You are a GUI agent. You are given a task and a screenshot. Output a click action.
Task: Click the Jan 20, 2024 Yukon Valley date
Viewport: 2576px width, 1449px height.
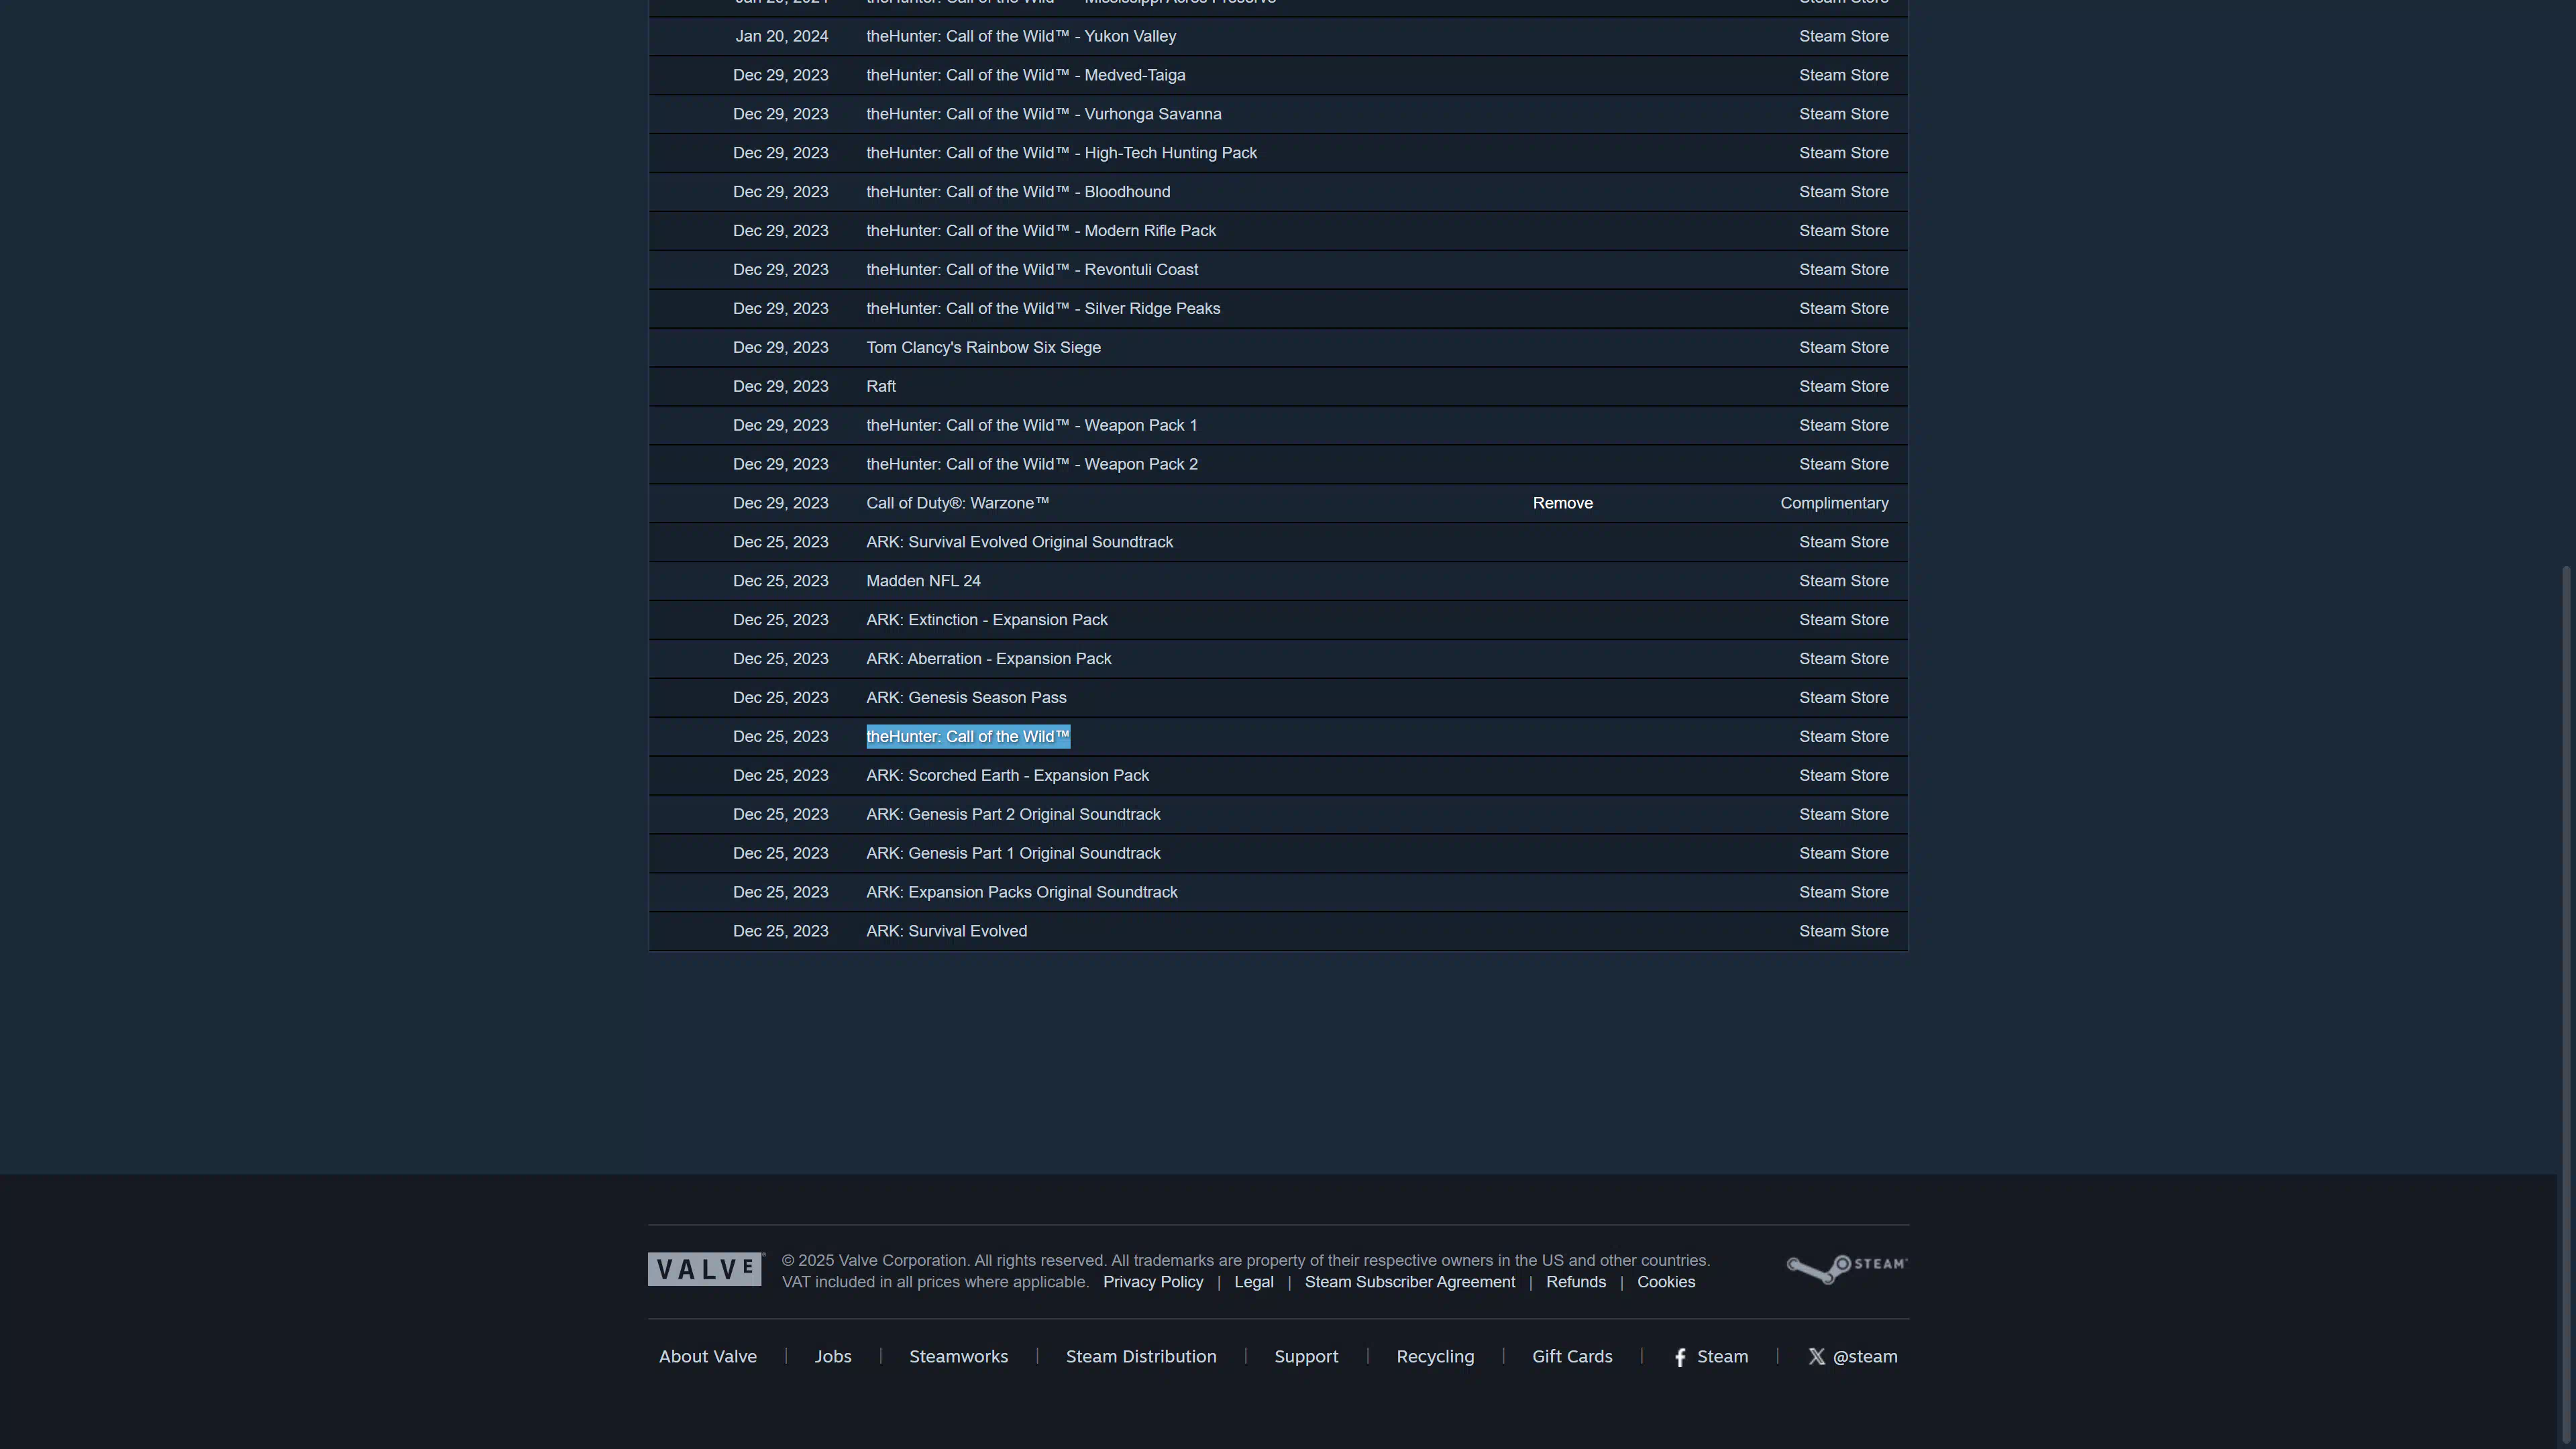point(782,36)
